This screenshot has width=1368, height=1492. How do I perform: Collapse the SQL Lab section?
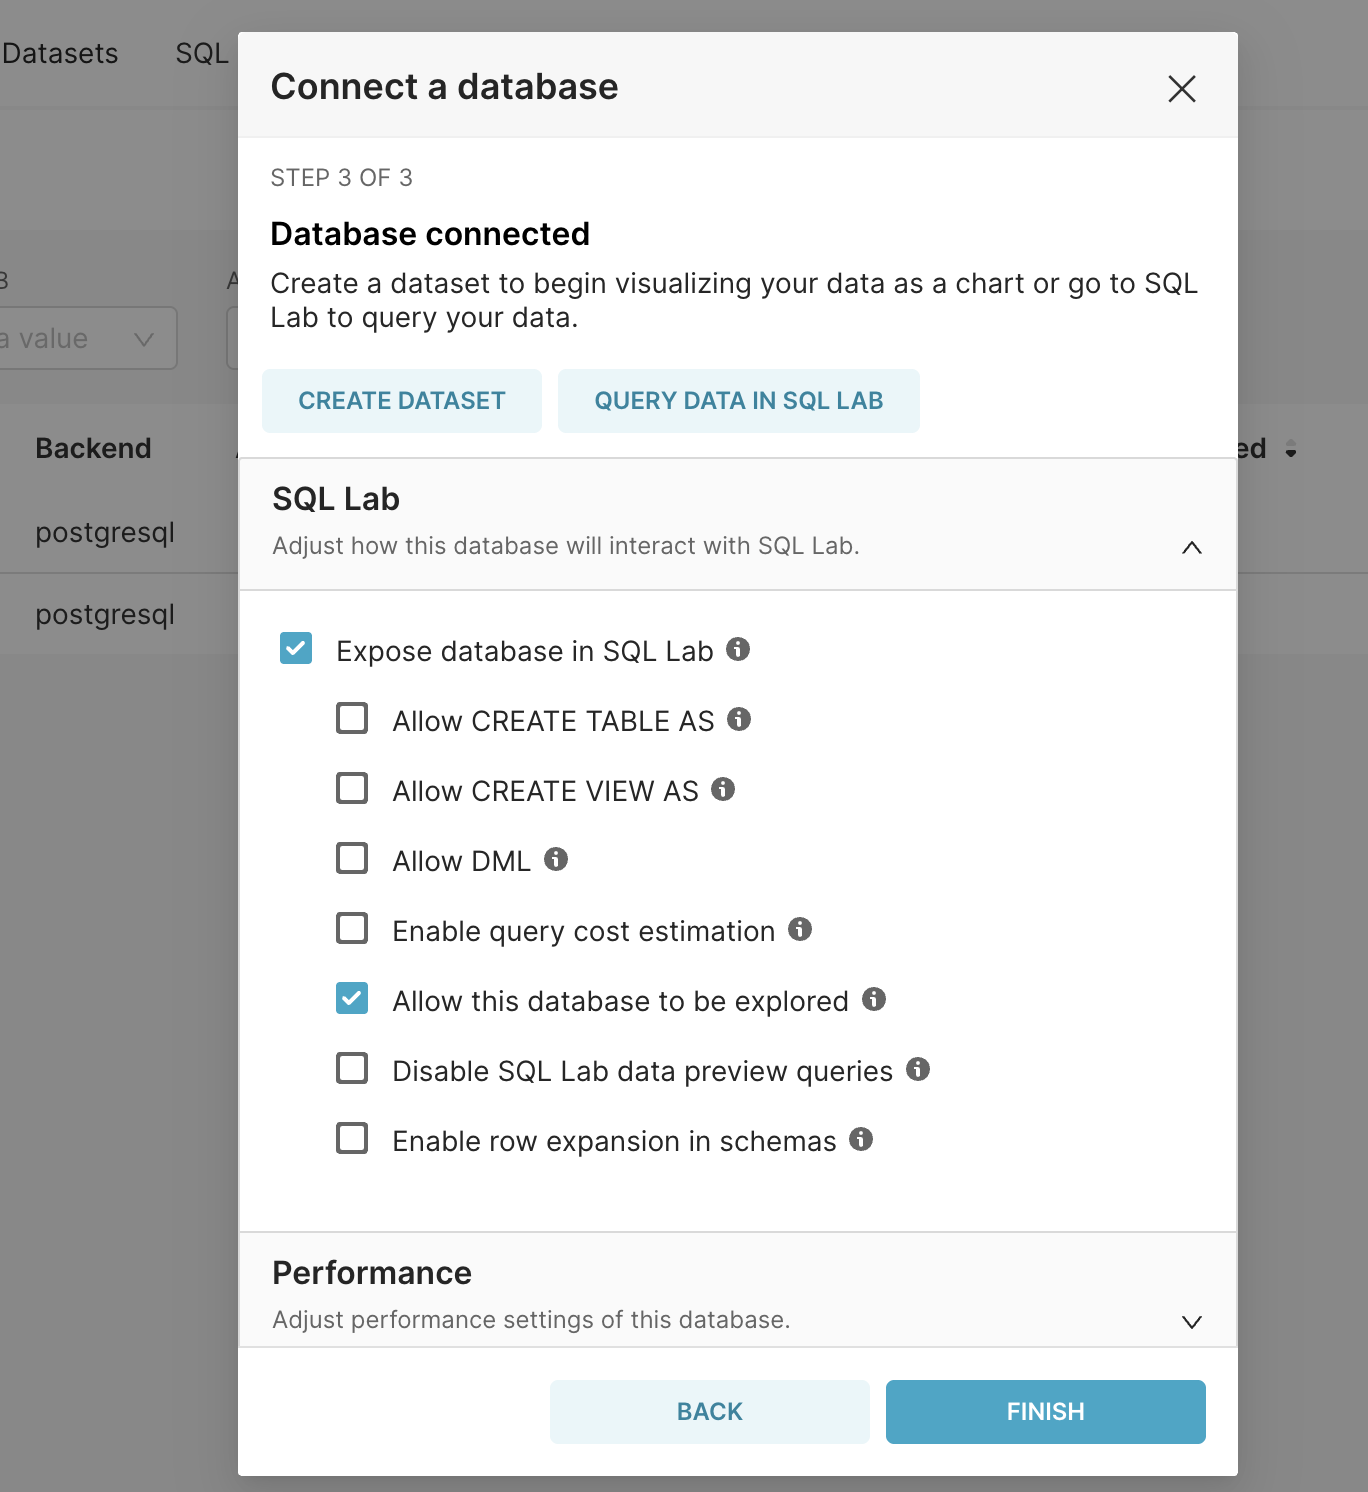coord(1191,548)
